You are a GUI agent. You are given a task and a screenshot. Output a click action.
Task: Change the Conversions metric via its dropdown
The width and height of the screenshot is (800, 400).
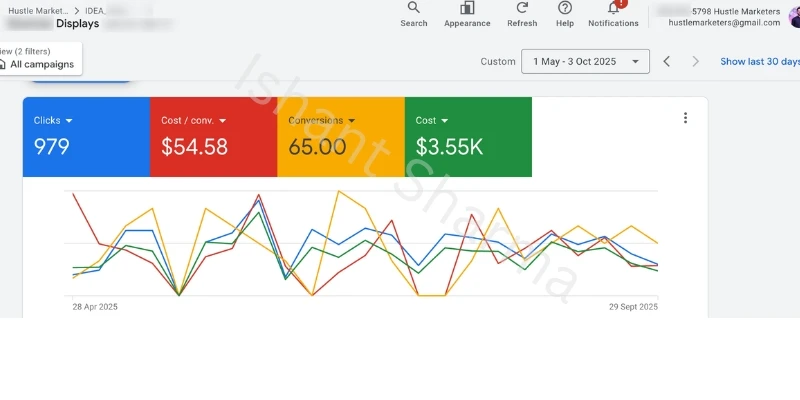pos(350,121)
